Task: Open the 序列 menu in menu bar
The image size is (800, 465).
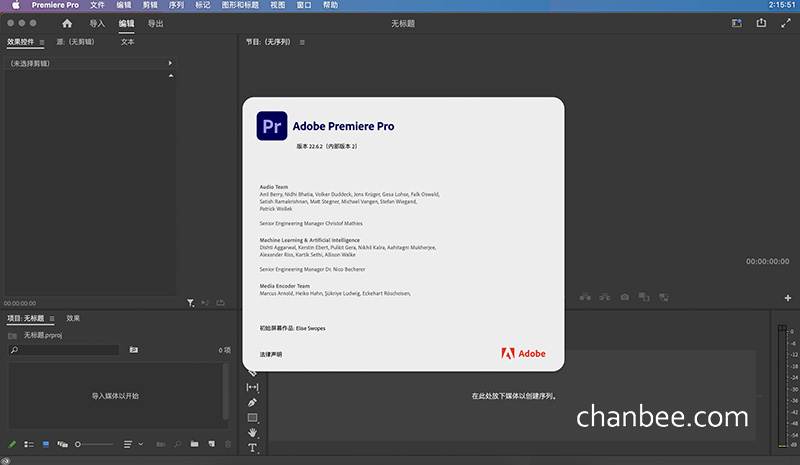Action: 176,5
